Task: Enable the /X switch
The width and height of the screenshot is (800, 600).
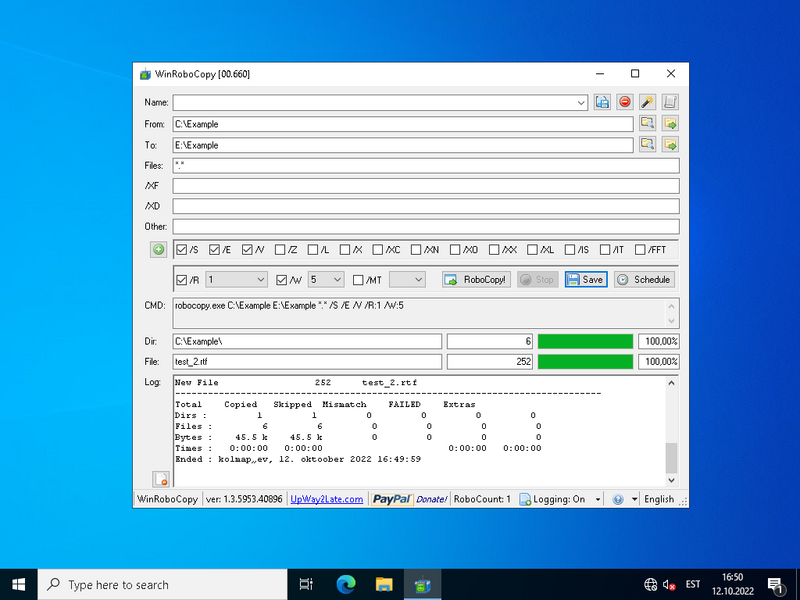Action: [x=345, y=249]
